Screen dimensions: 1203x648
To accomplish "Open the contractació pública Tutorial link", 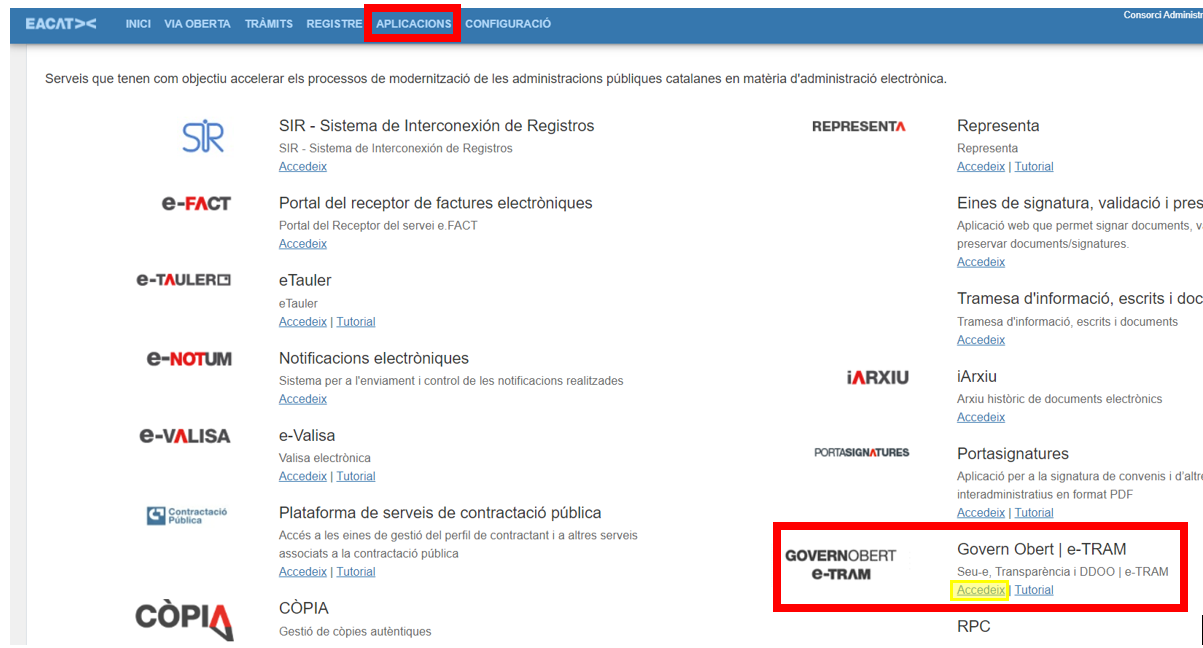I will click(x=356, y=572).
